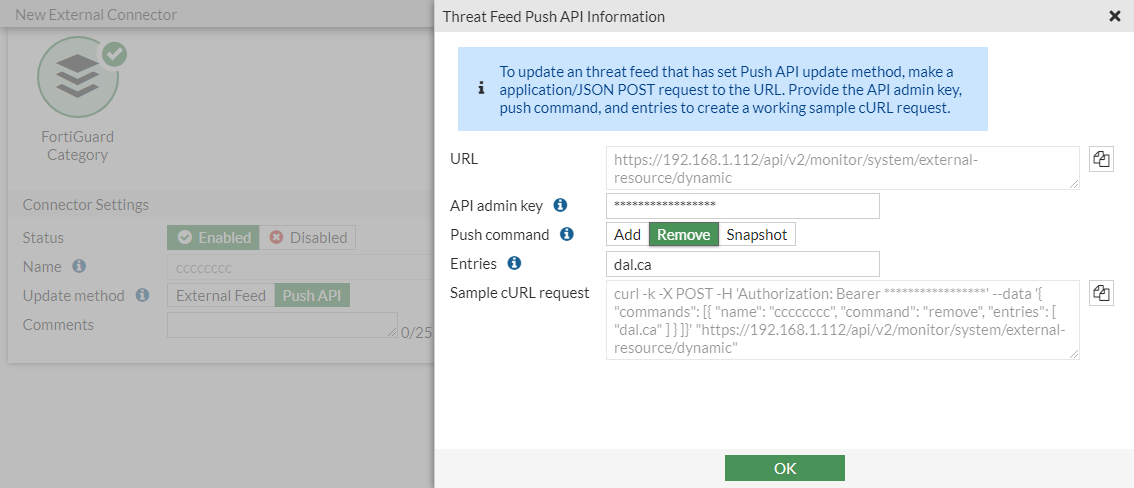Copy the sample cURL request
Image resolution: width=1134 pixels, height=488 pixels.
click(x=1101, y=293)
